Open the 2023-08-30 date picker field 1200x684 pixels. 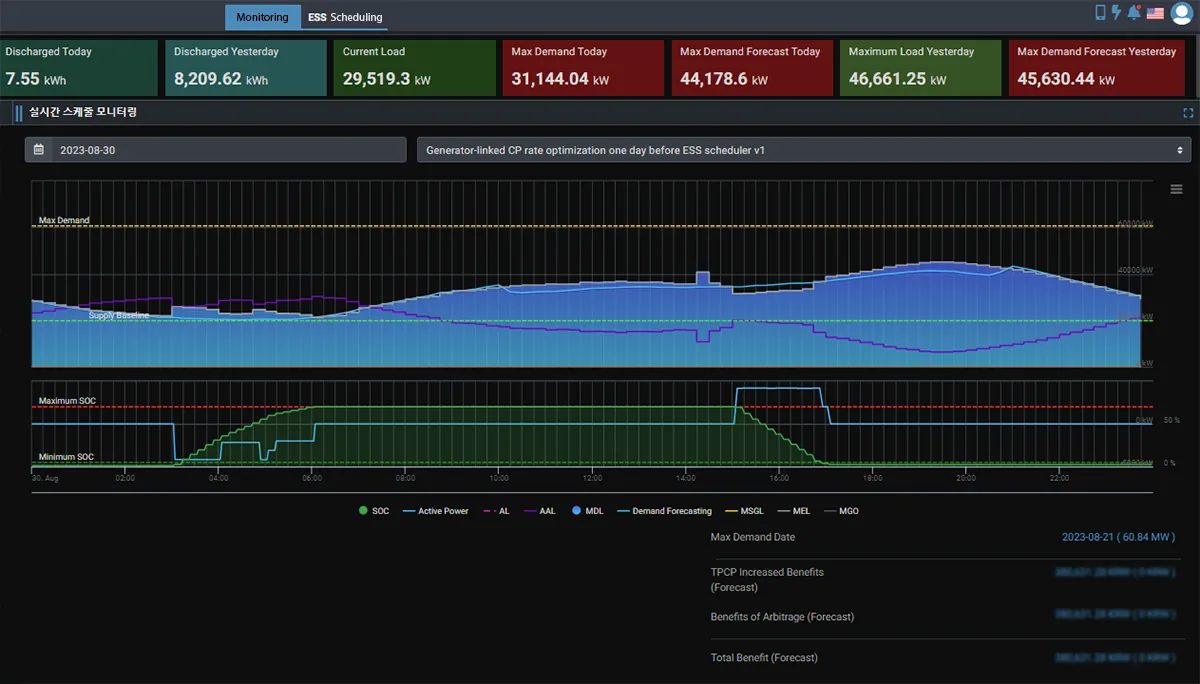(x=215, y=150)
